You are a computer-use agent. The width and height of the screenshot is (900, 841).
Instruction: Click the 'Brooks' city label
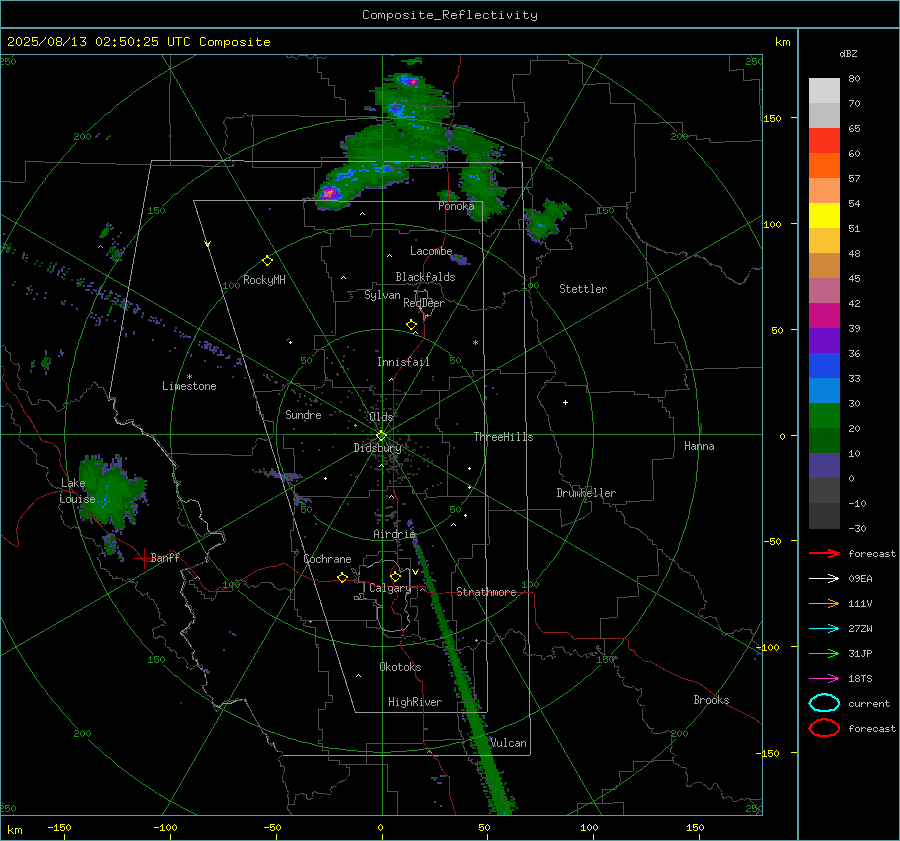711,700
